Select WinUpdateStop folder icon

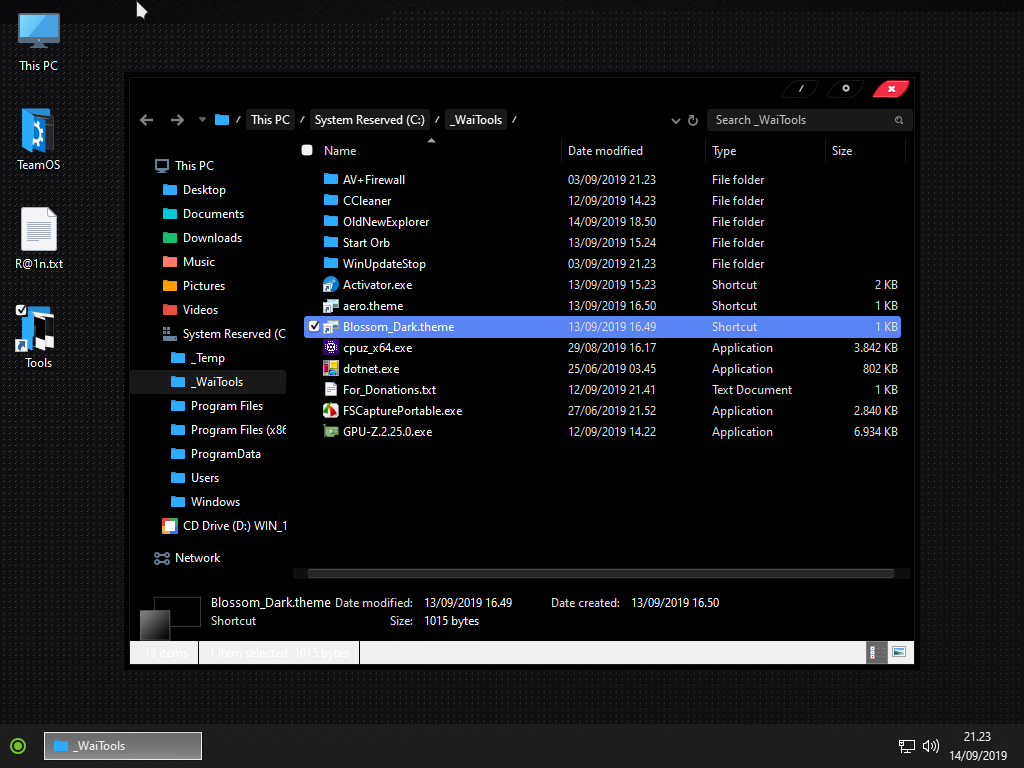click(331, 263)
